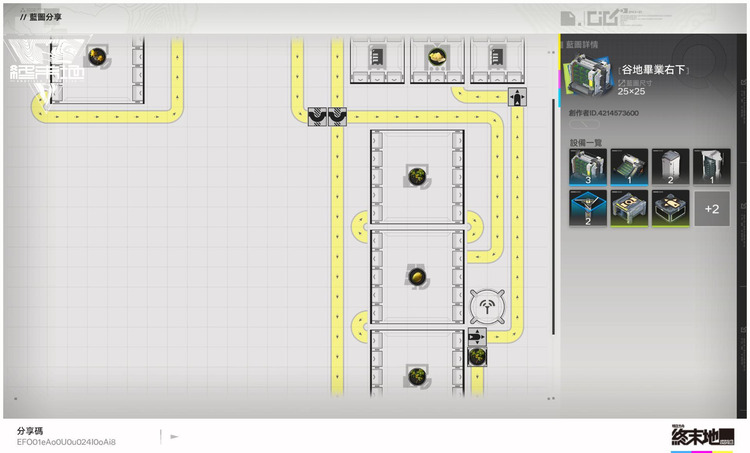Click the blueprint size edit icon beside 25×25

pyautogui.click(x=622, y=81)
